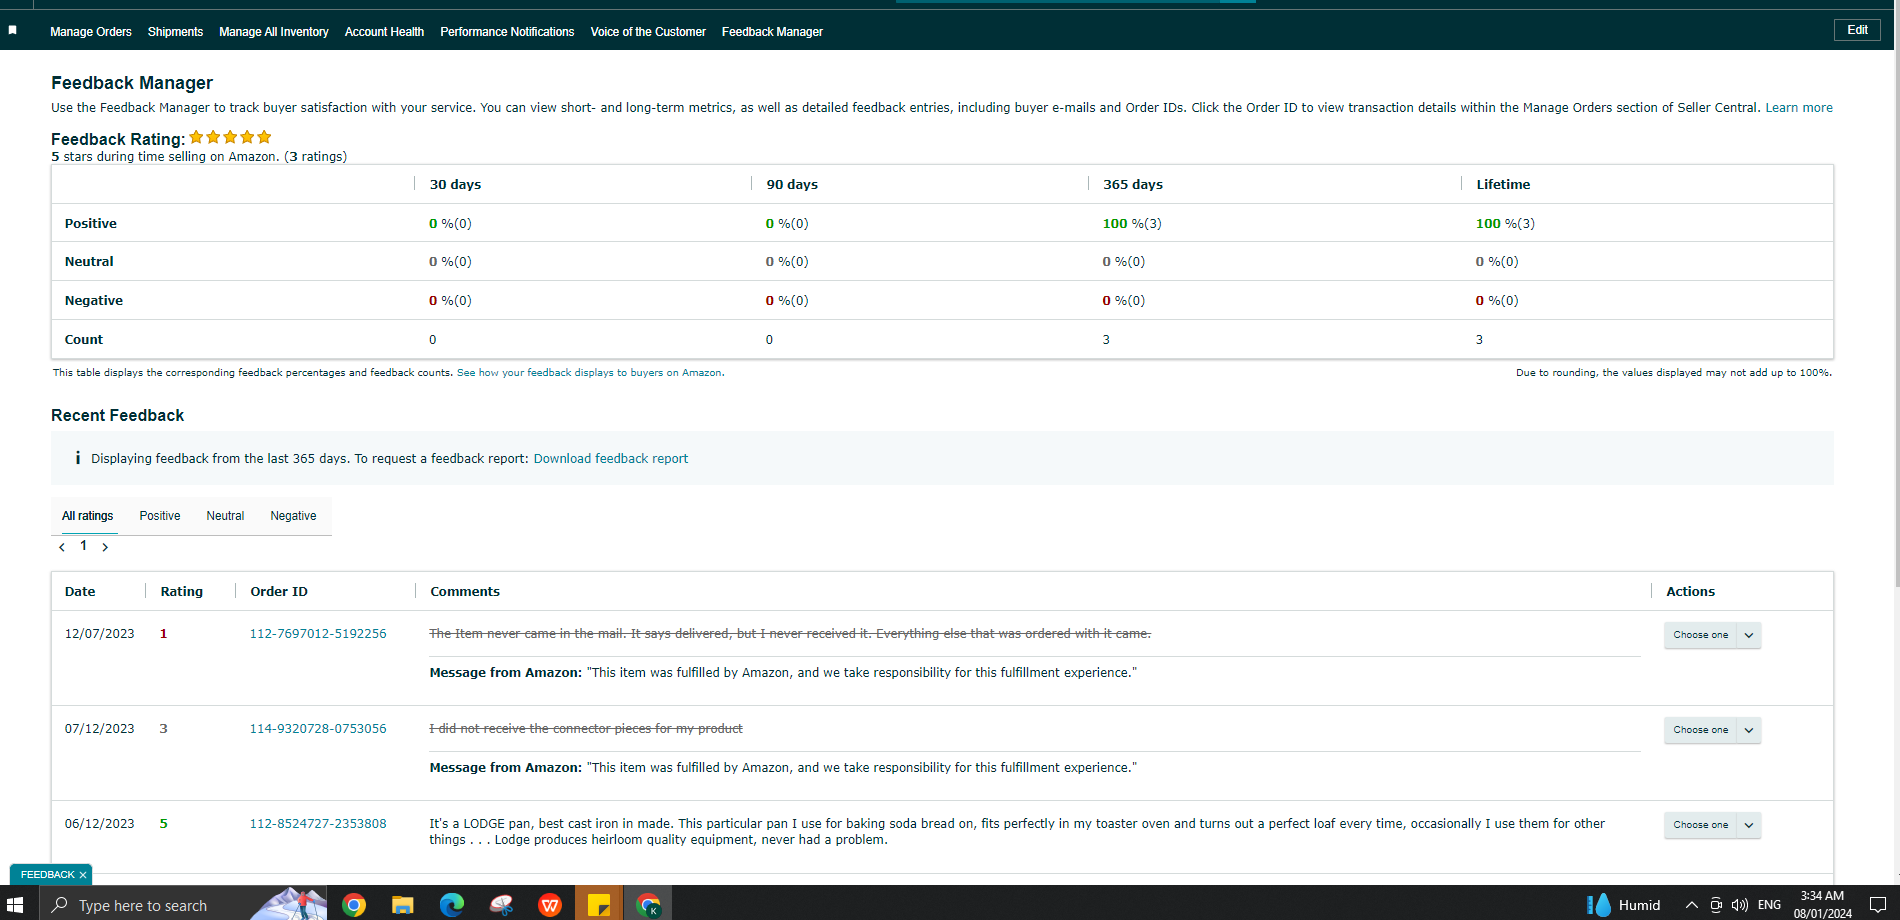Click the Meet Now camera tray icon
The width and height of the screenshot is (1900, 920).
[1716, 905]
